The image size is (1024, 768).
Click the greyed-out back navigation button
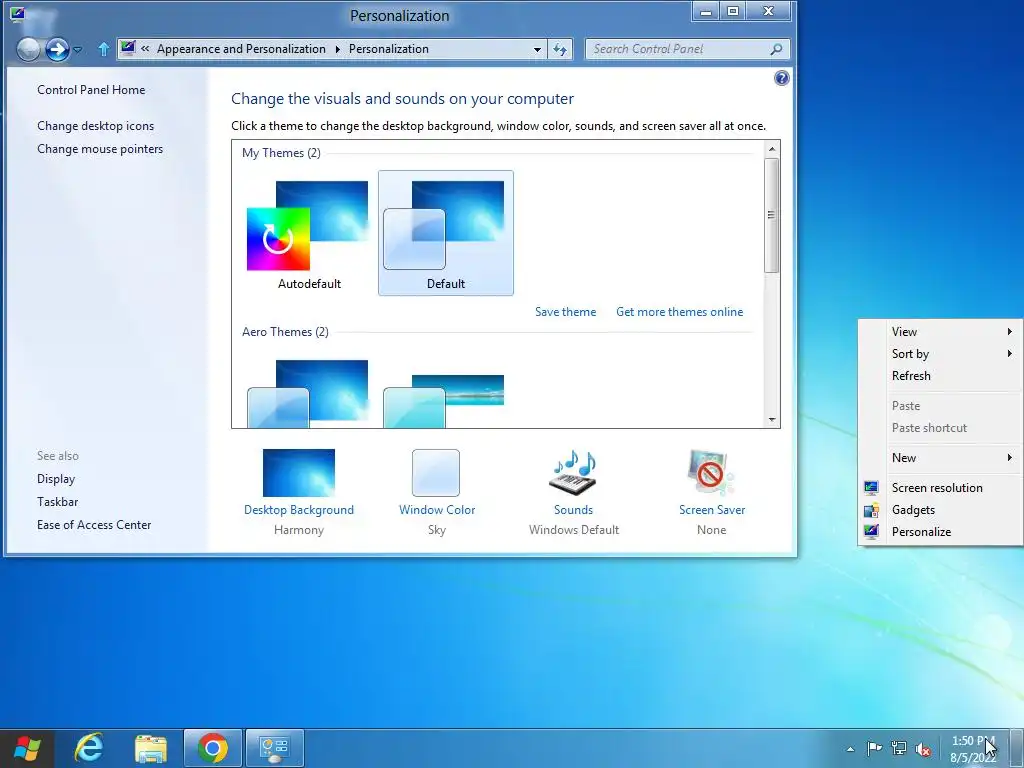point(28,49)
